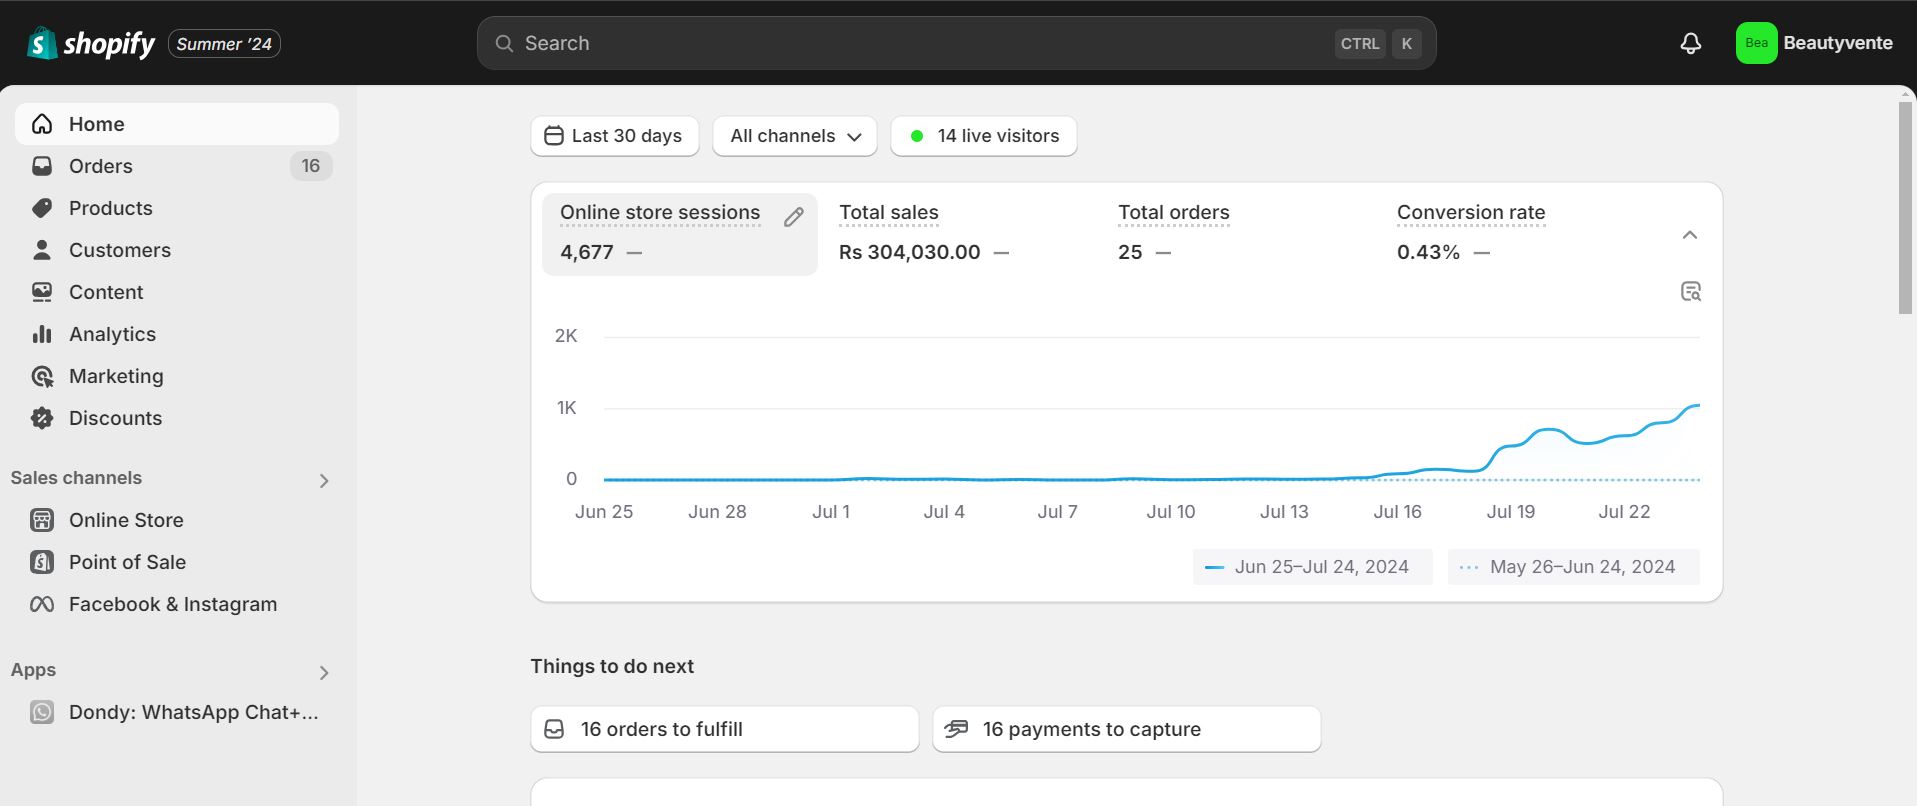This screenshot has height=806, width=1917.
Task: Click the inbox icon in 16 orders to fulfill
Action: coord(554,729)
